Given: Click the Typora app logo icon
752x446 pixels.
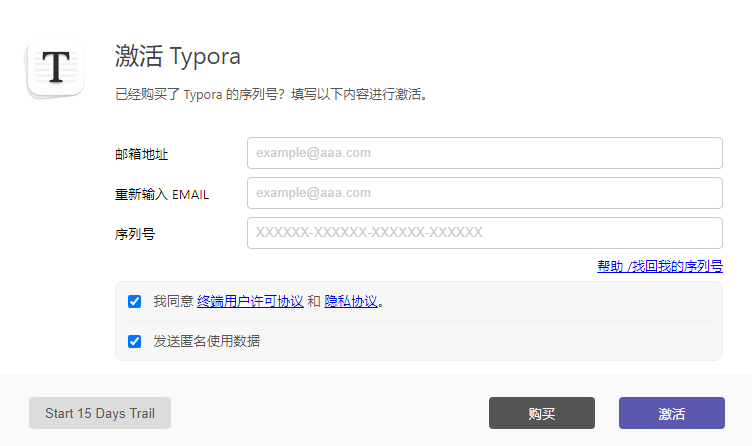Looking at the screenshot, I should tap(56, 69).
